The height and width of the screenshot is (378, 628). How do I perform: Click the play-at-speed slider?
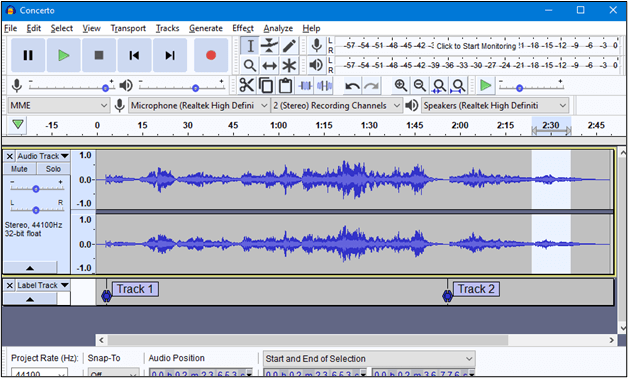[x=531, y=86]
